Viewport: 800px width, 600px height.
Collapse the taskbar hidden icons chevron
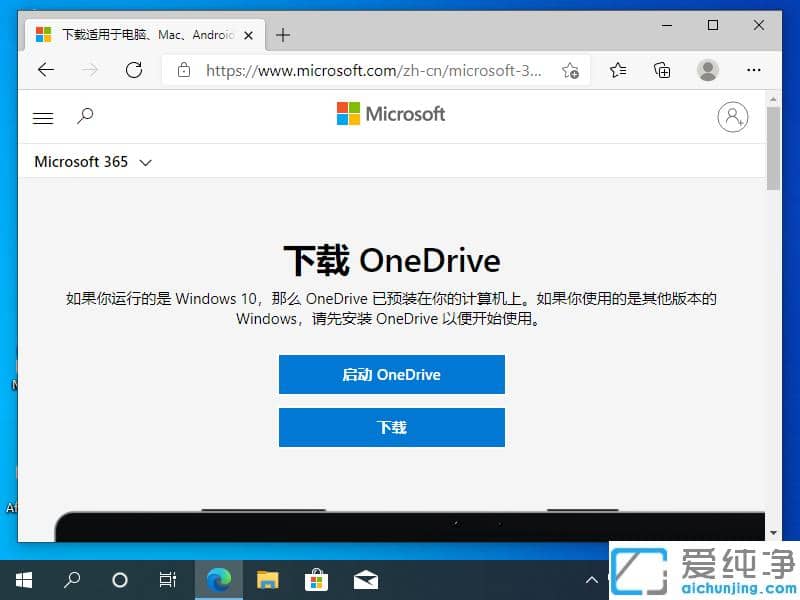[x=592, y=580]
